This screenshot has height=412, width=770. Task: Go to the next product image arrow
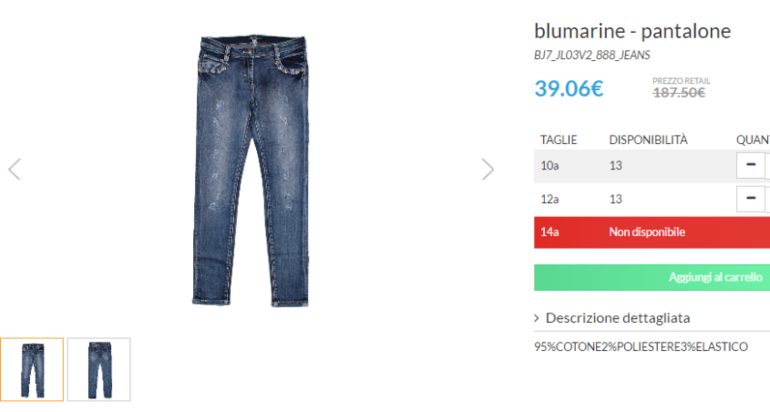[x=487, y=169]
